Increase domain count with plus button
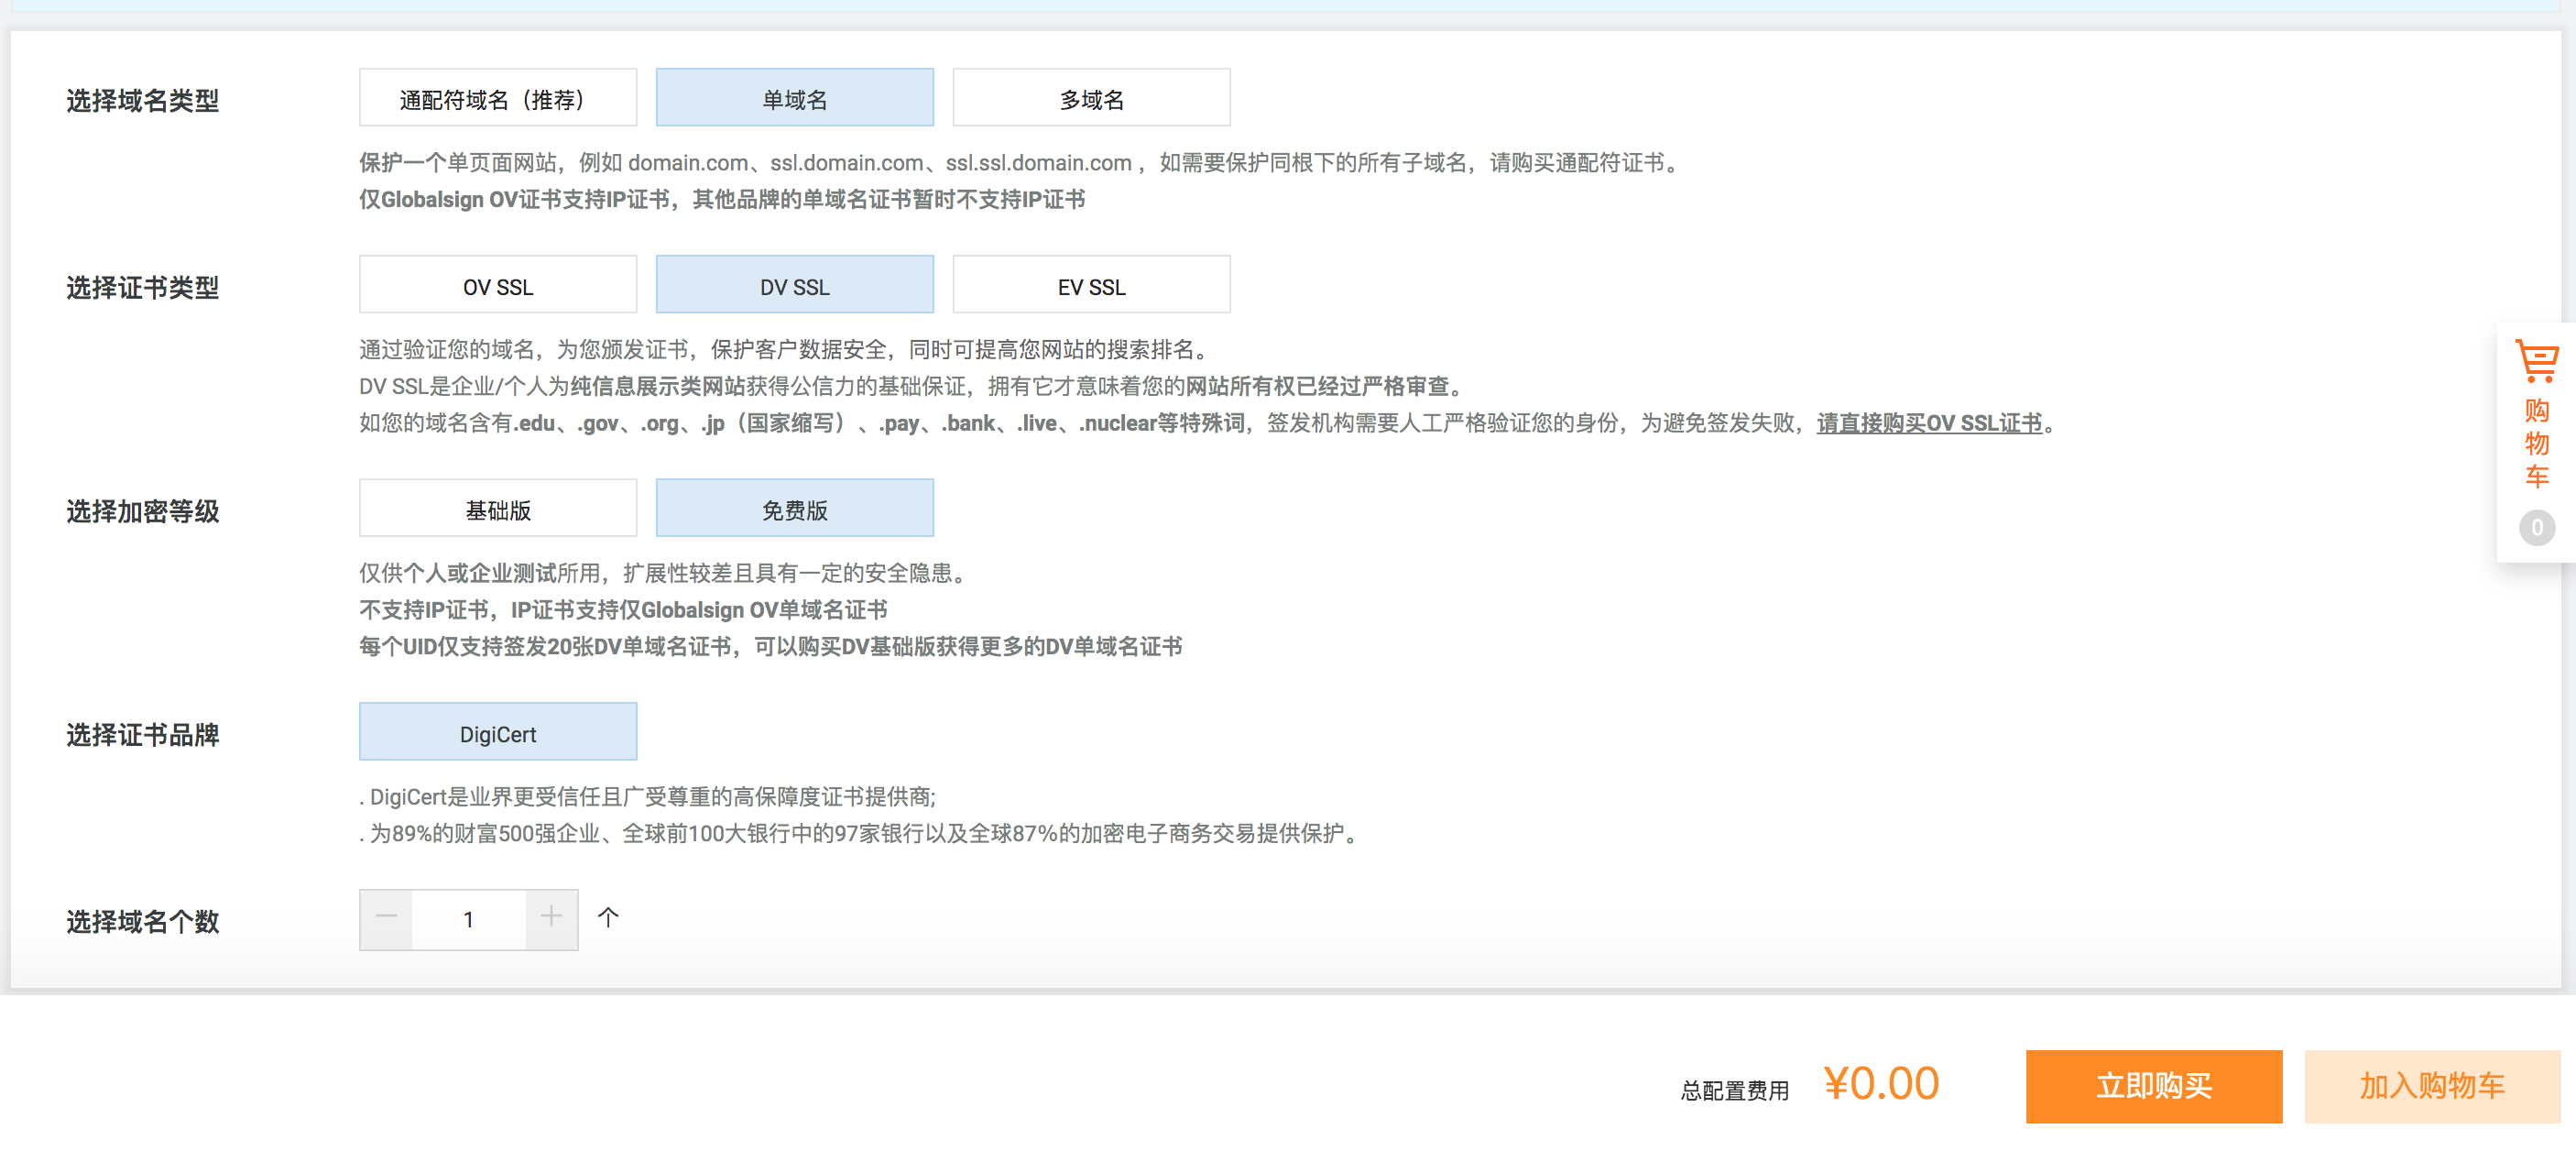This screenshot has width=2576, height=1151. [551, 918]
